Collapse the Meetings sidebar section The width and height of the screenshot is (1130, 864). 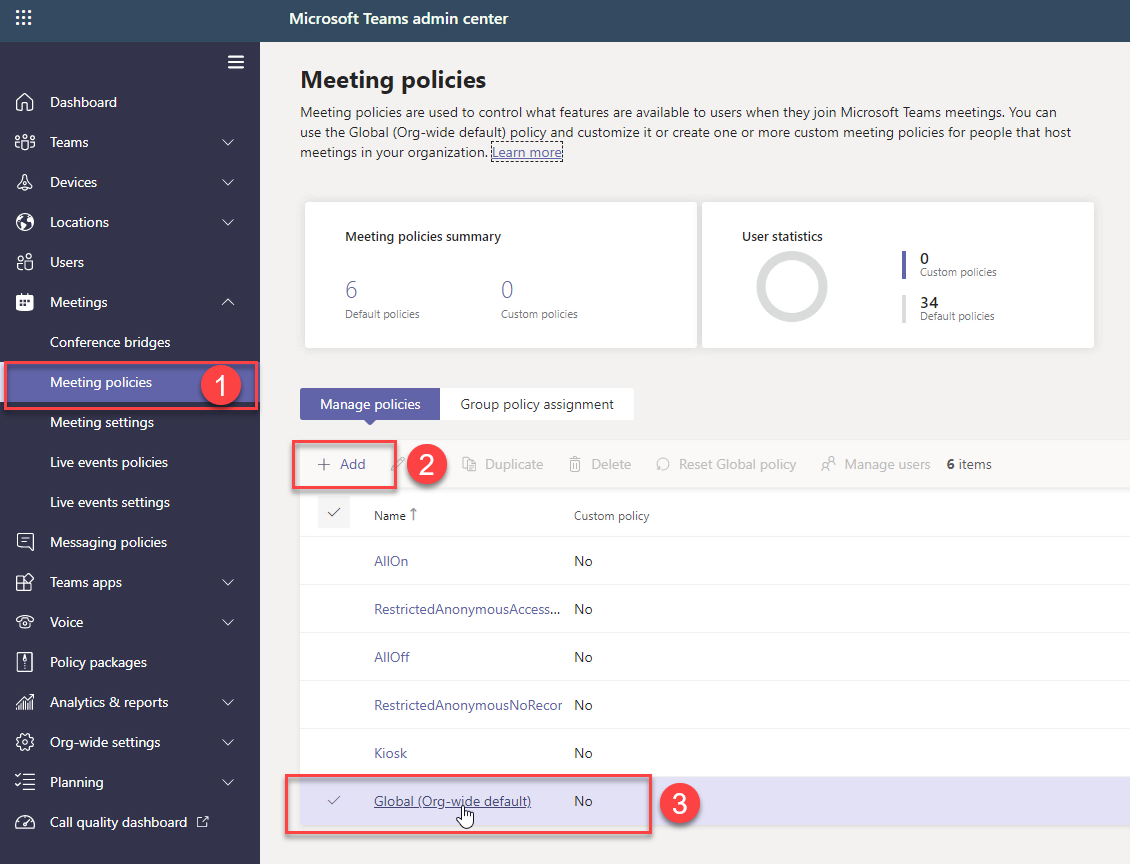[x=228, y=301]
